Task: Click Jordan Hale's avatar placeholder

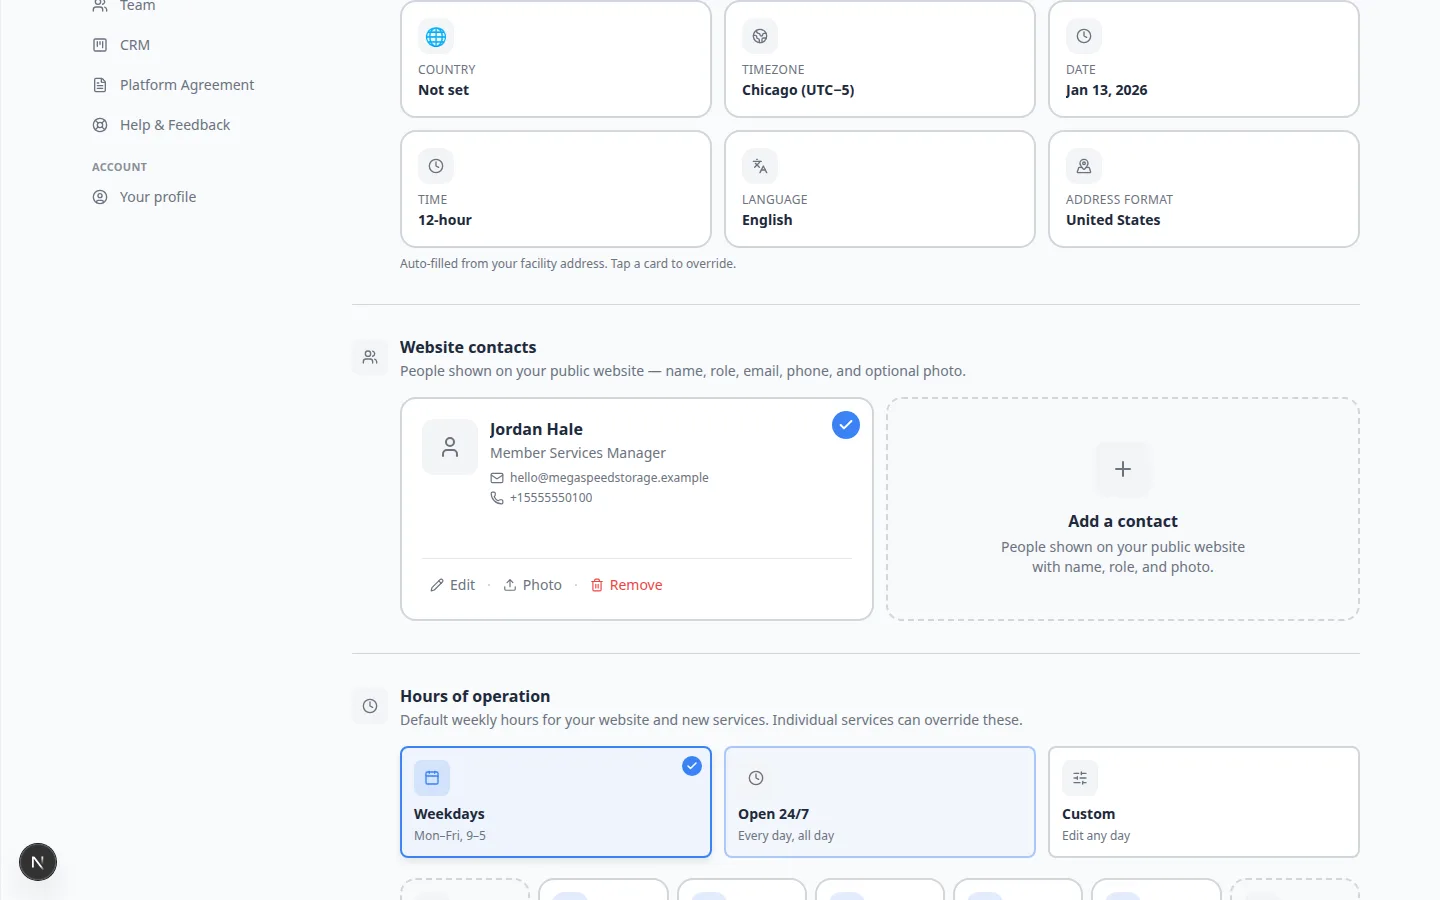Action: 450,447
